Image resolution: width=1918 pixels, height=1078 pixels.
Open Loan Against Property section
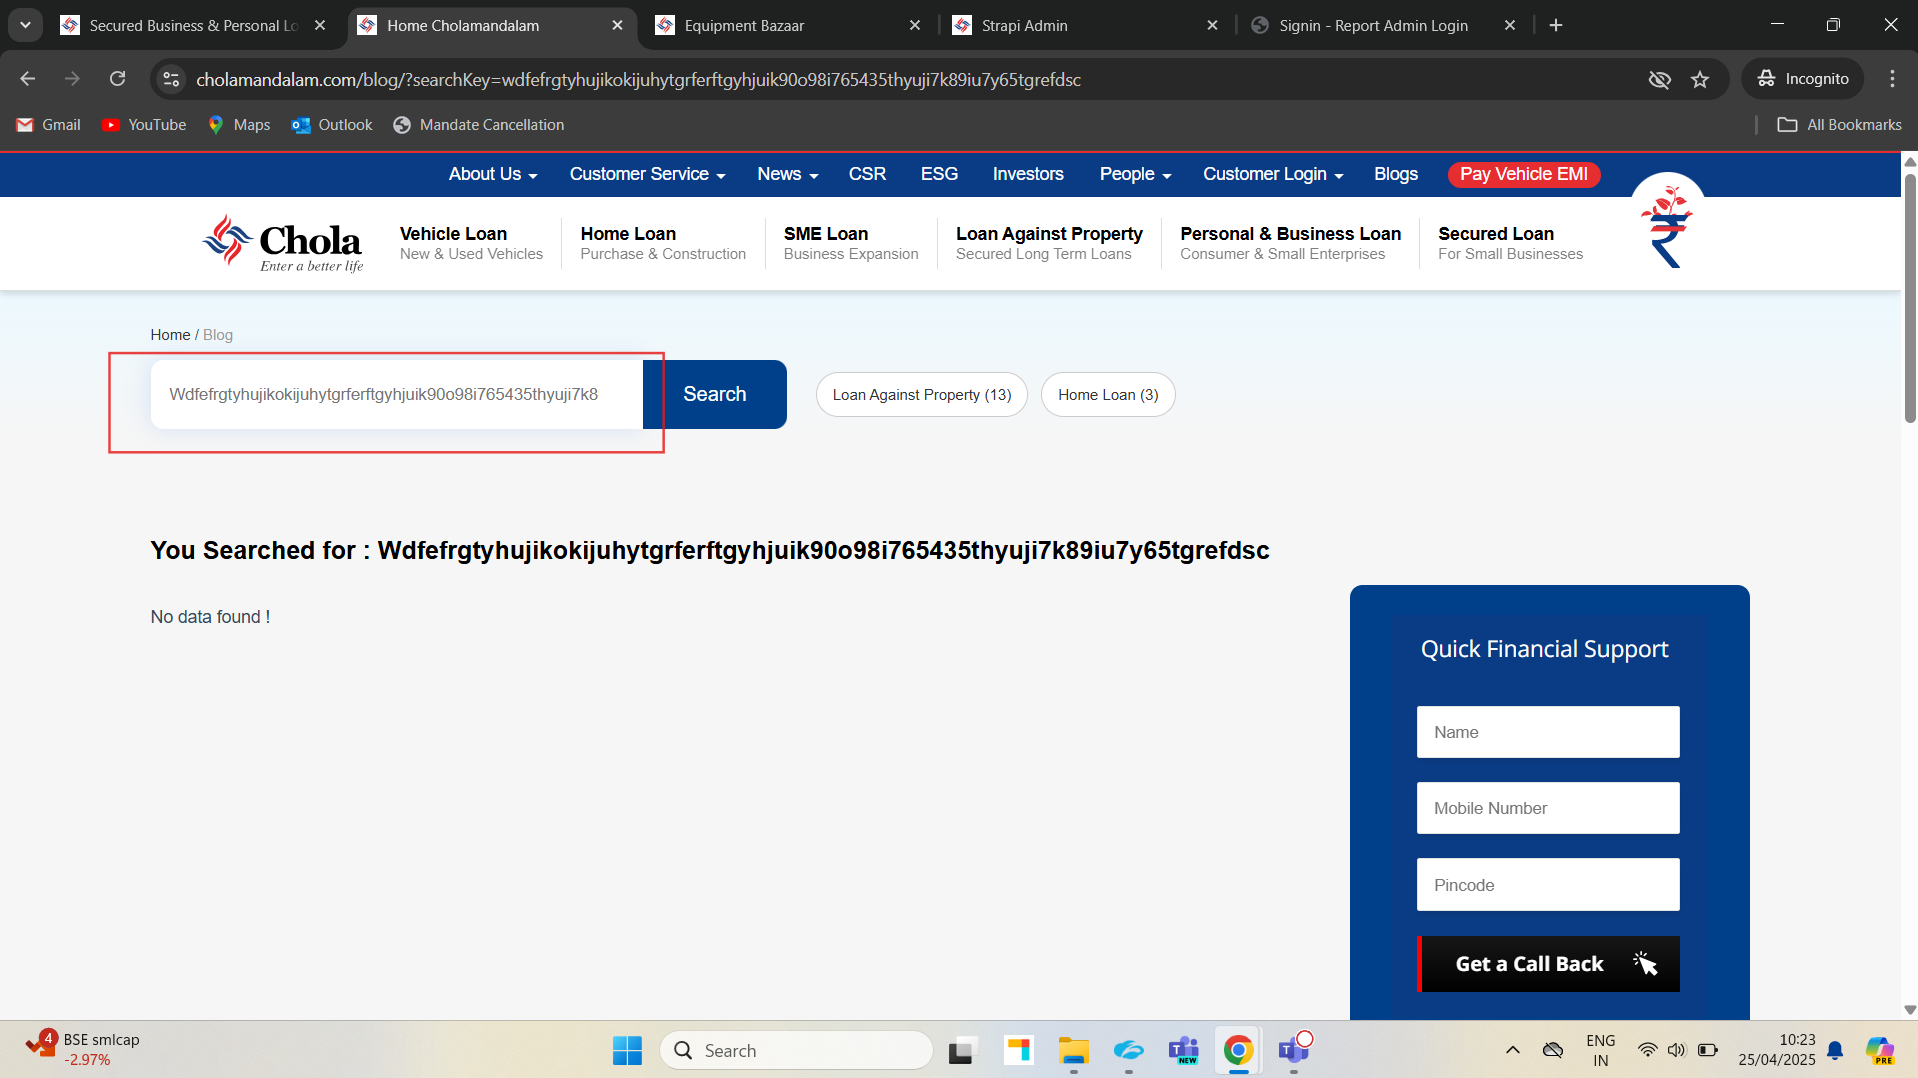pyautogui.click(x=1049, y=243)
